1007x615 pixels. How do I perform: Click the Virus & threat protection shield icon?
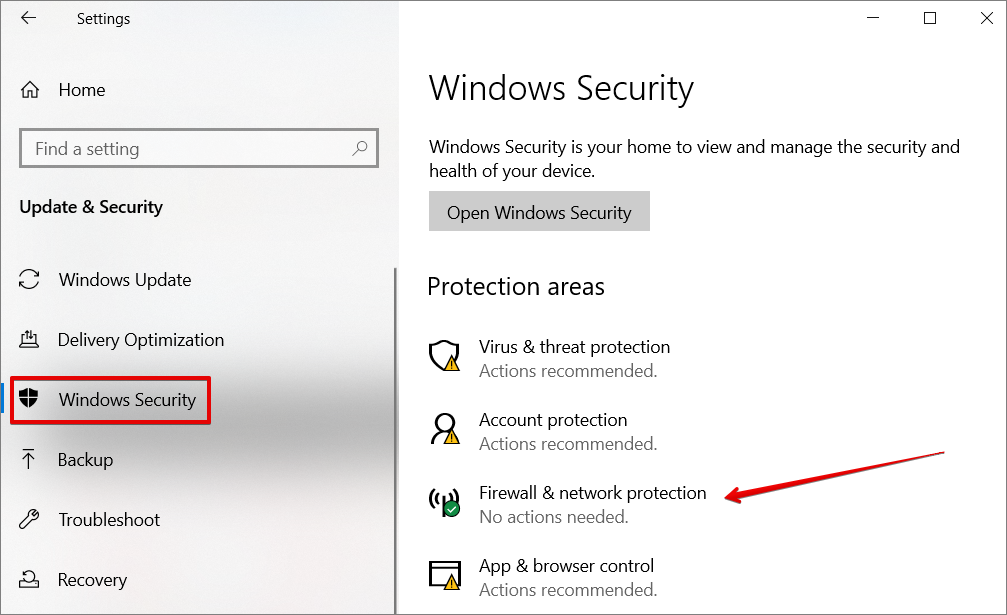click(443, 356)
